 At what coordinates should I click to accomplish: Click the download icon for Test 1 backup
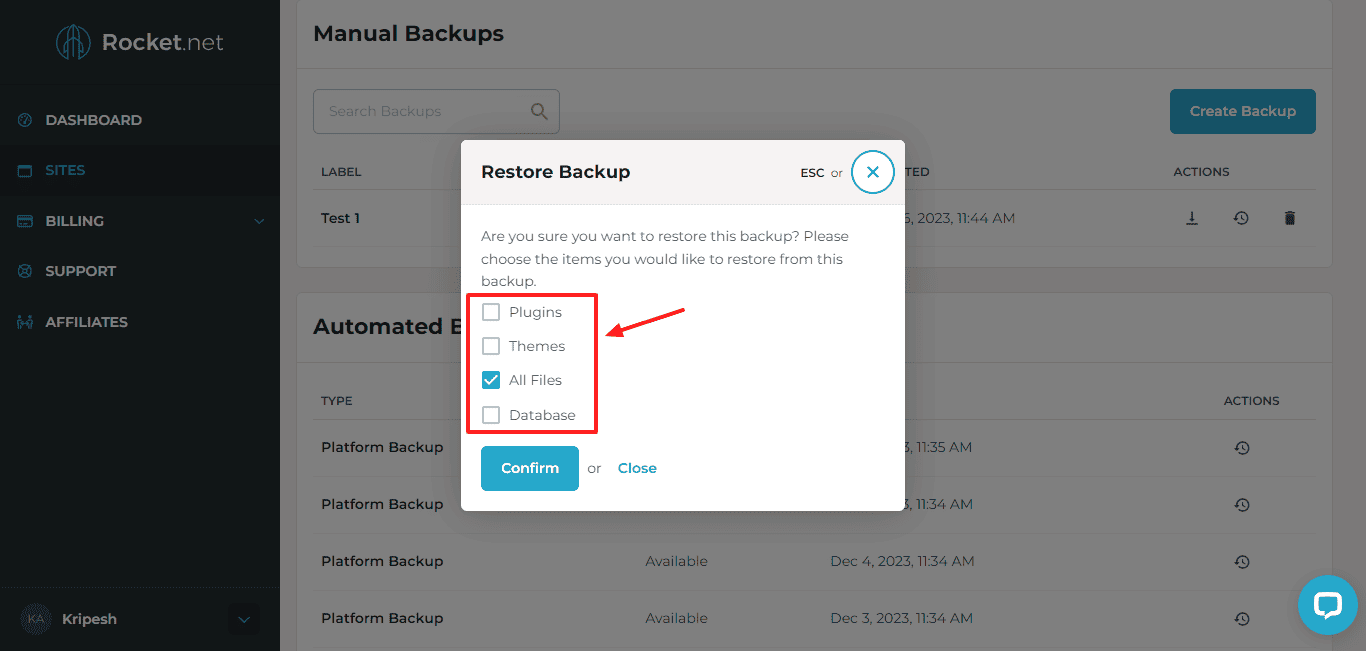pos(1192,218)
